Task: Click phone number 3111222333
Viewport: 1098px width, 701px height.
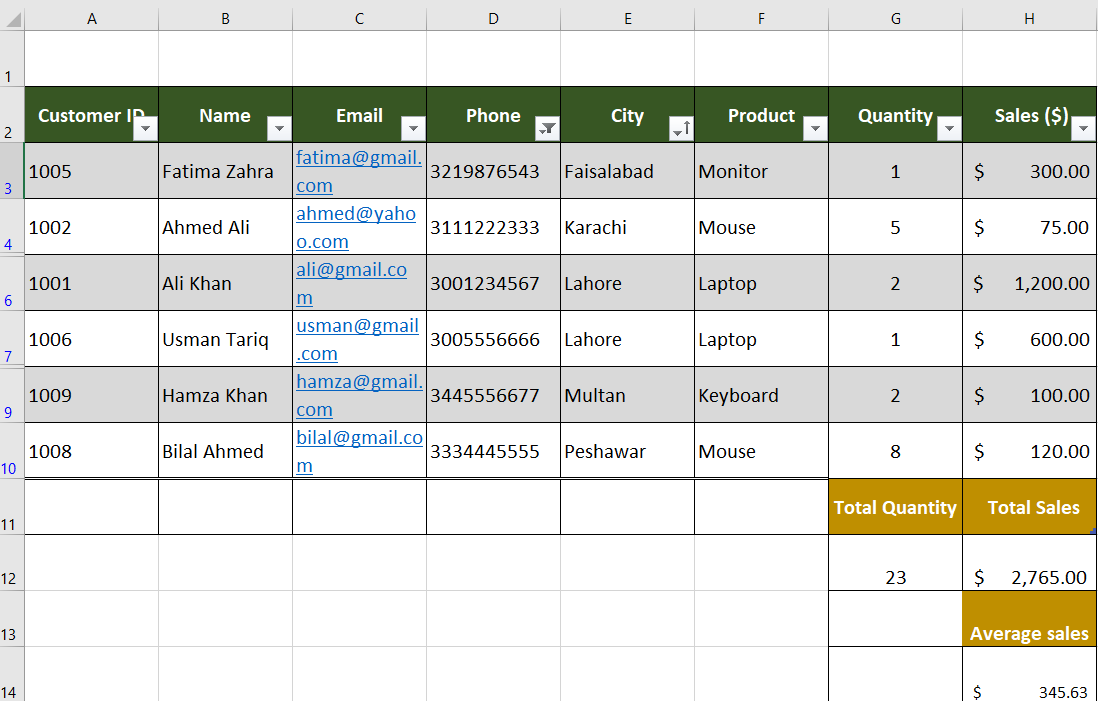Action: coord(494,227)
